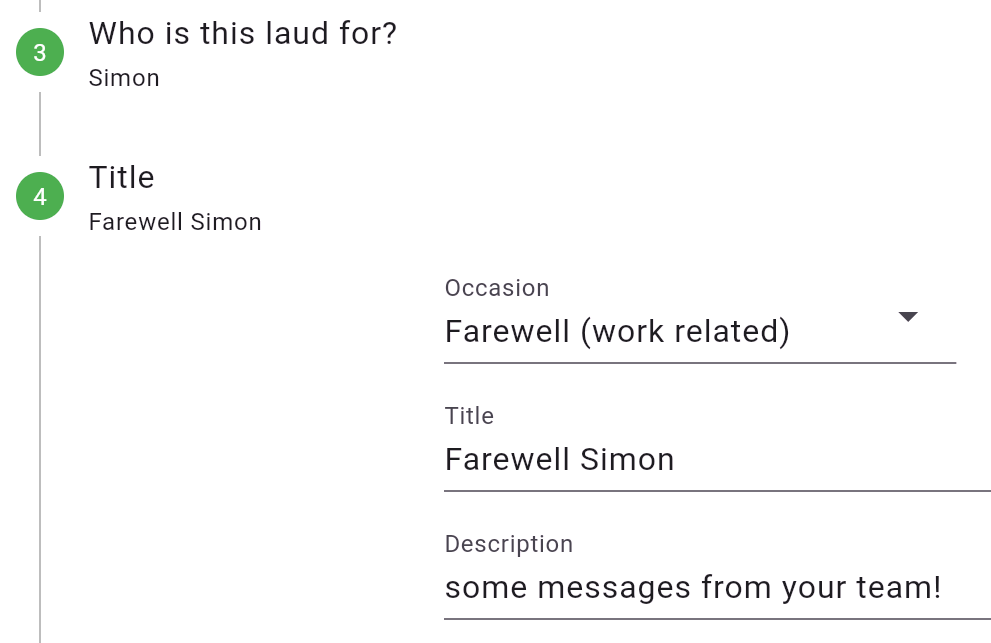Click the Title label above the input
991x643 pixels.
[469, 416]
